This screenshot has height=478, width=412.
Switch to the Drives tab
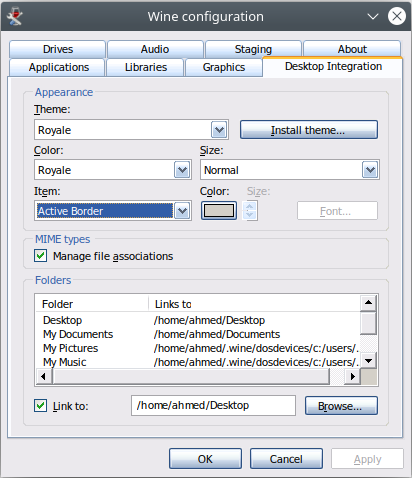tap(57, 49)
